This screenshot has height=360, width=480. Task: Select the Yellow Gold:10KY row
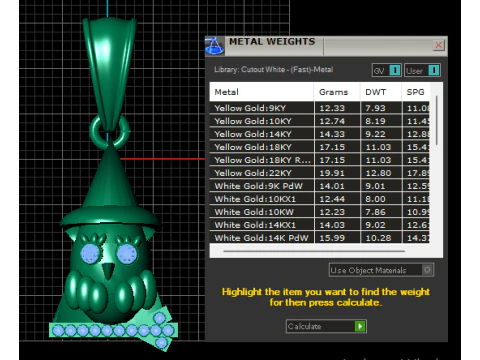(319, 121)
